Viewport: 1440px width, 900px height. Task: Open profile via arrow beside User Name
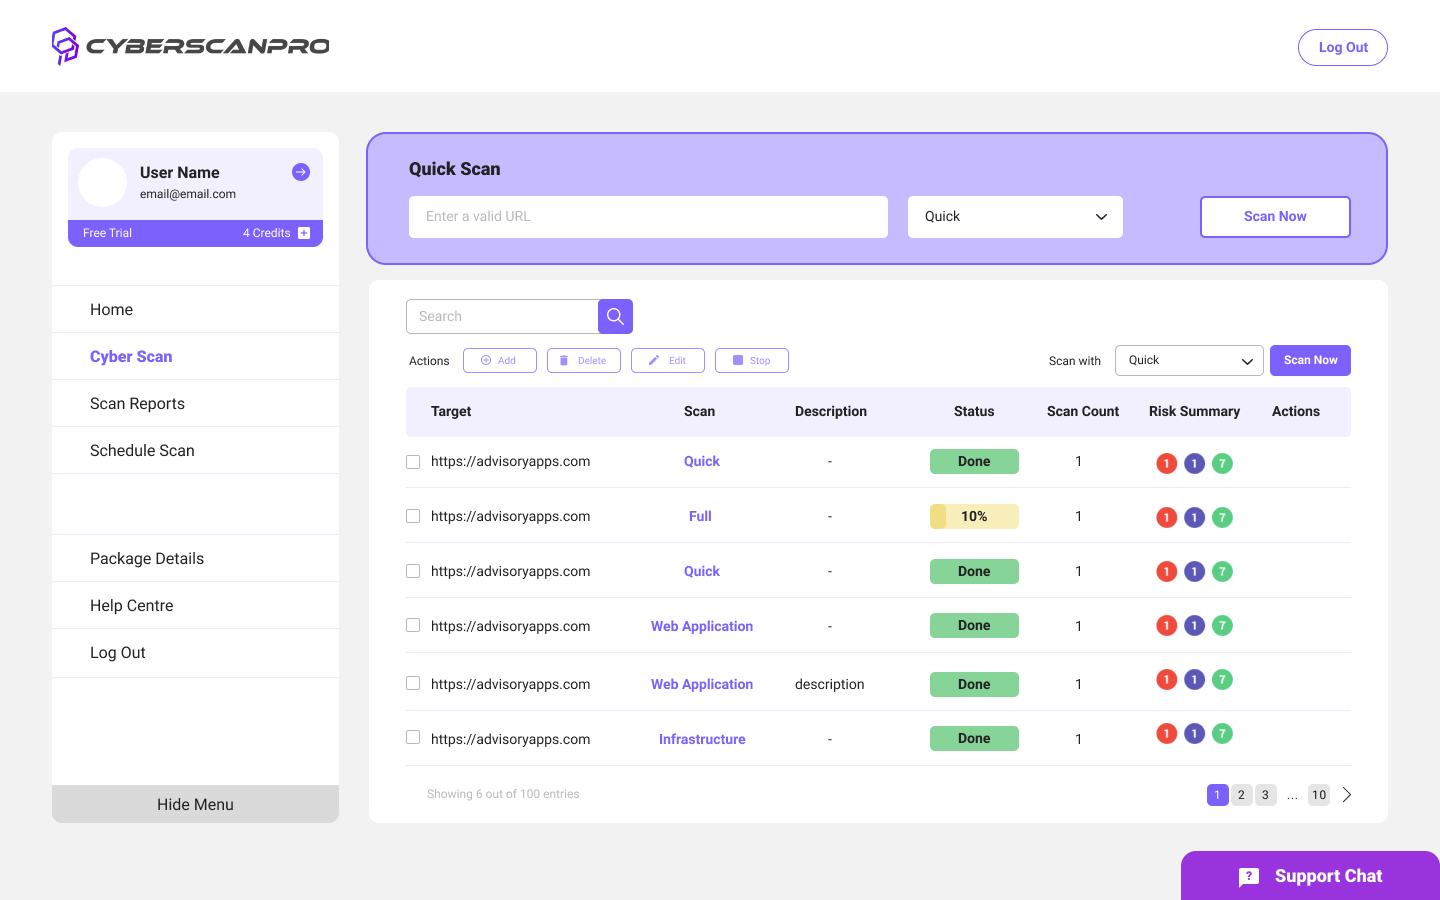pos(301,172)
